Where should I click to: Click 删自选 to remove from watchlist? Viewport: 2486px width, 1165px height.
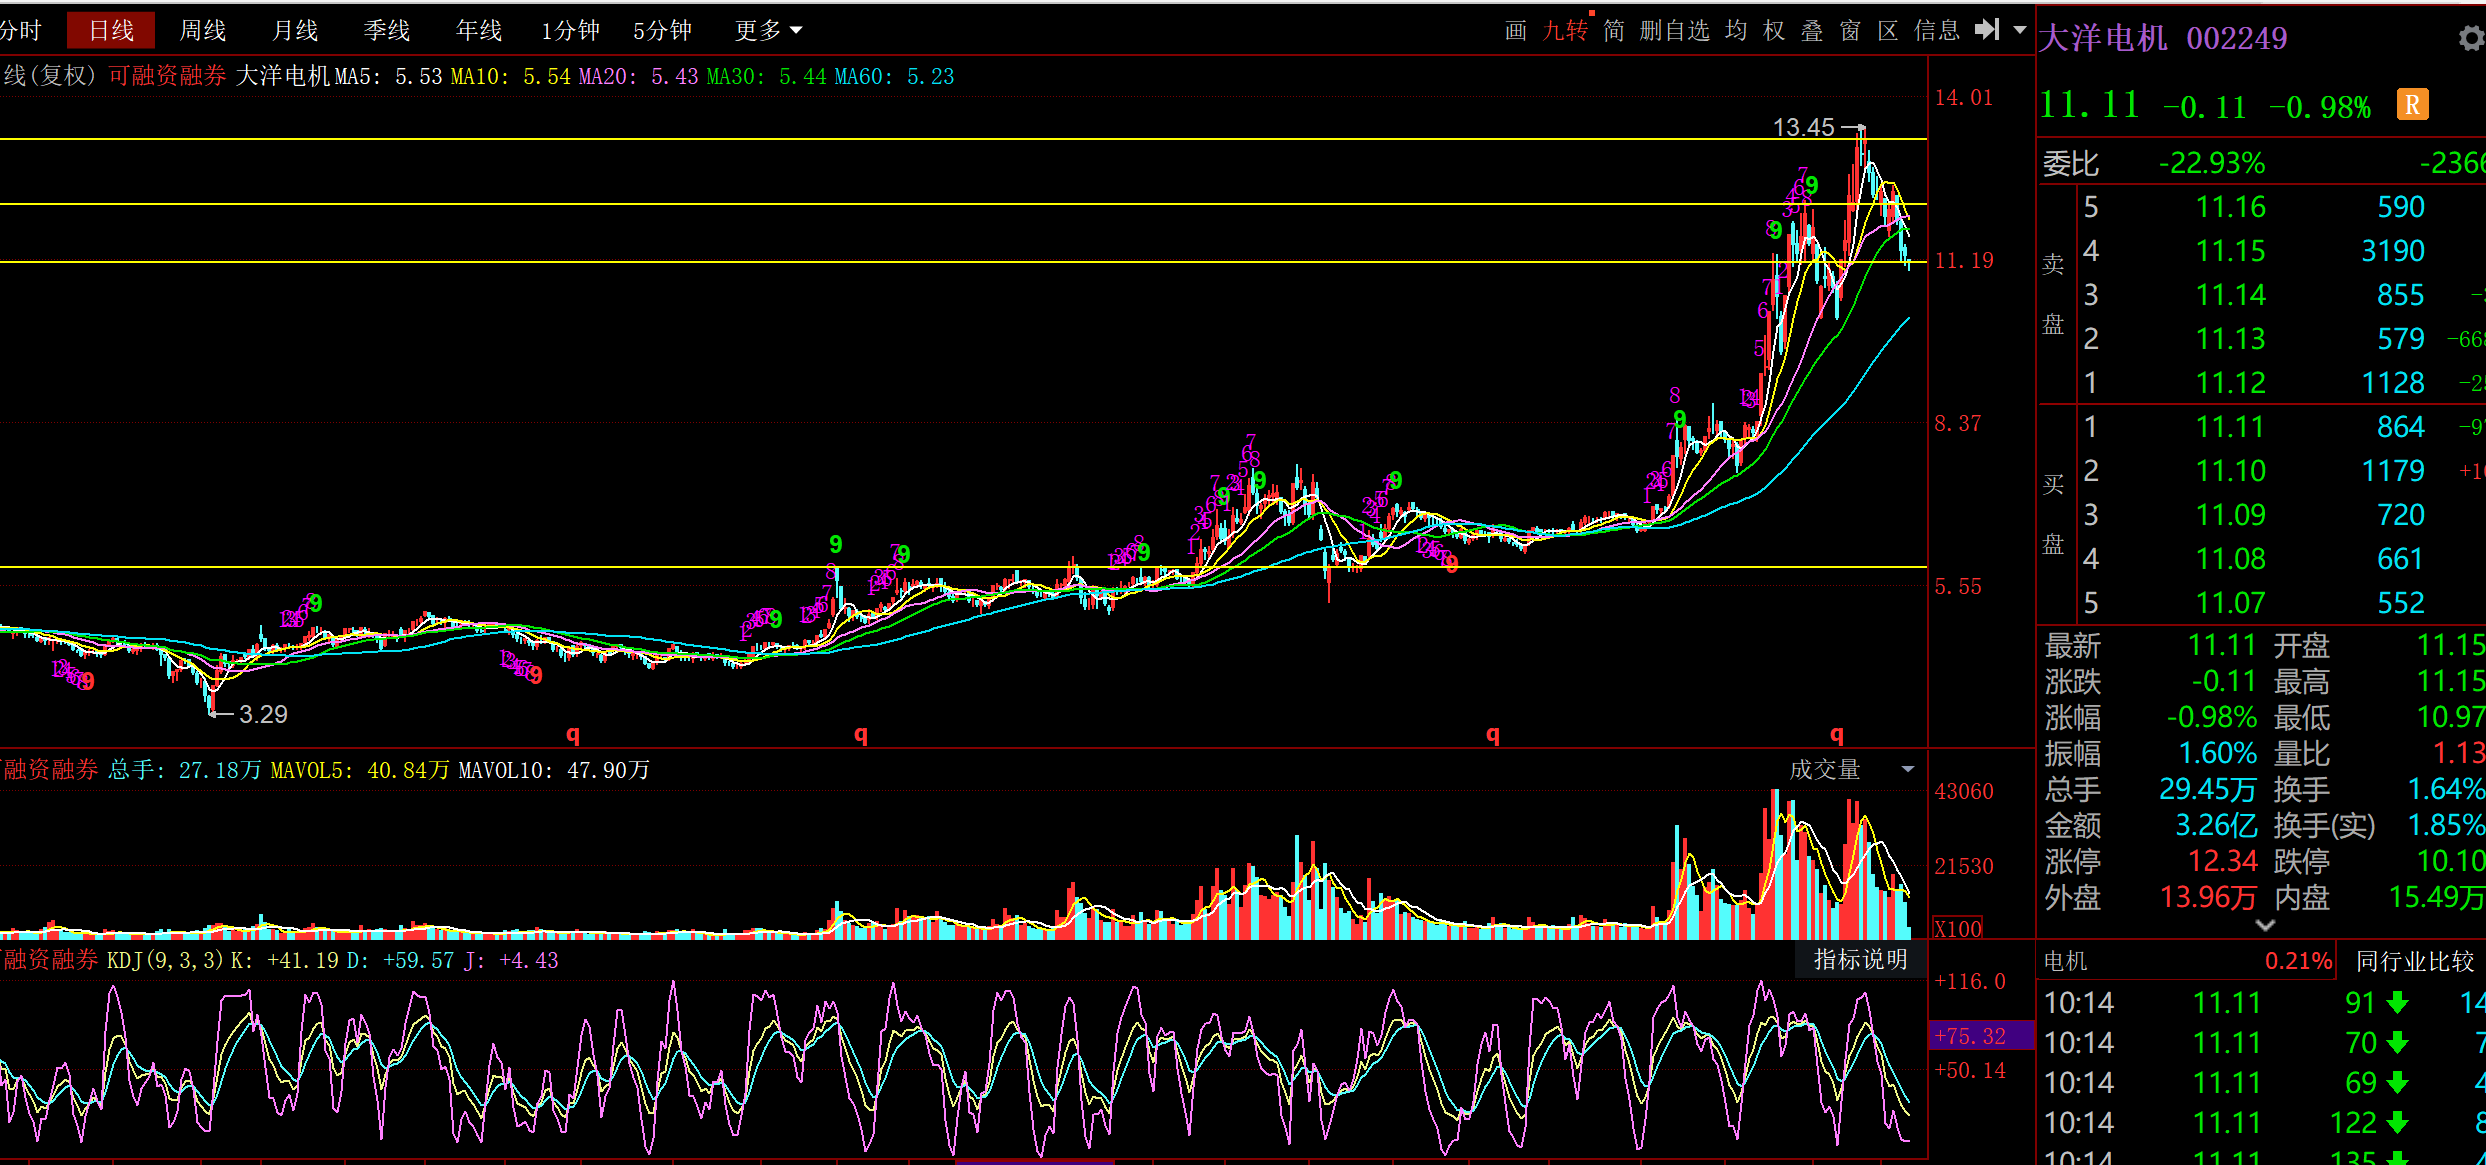pos(1675,30)
